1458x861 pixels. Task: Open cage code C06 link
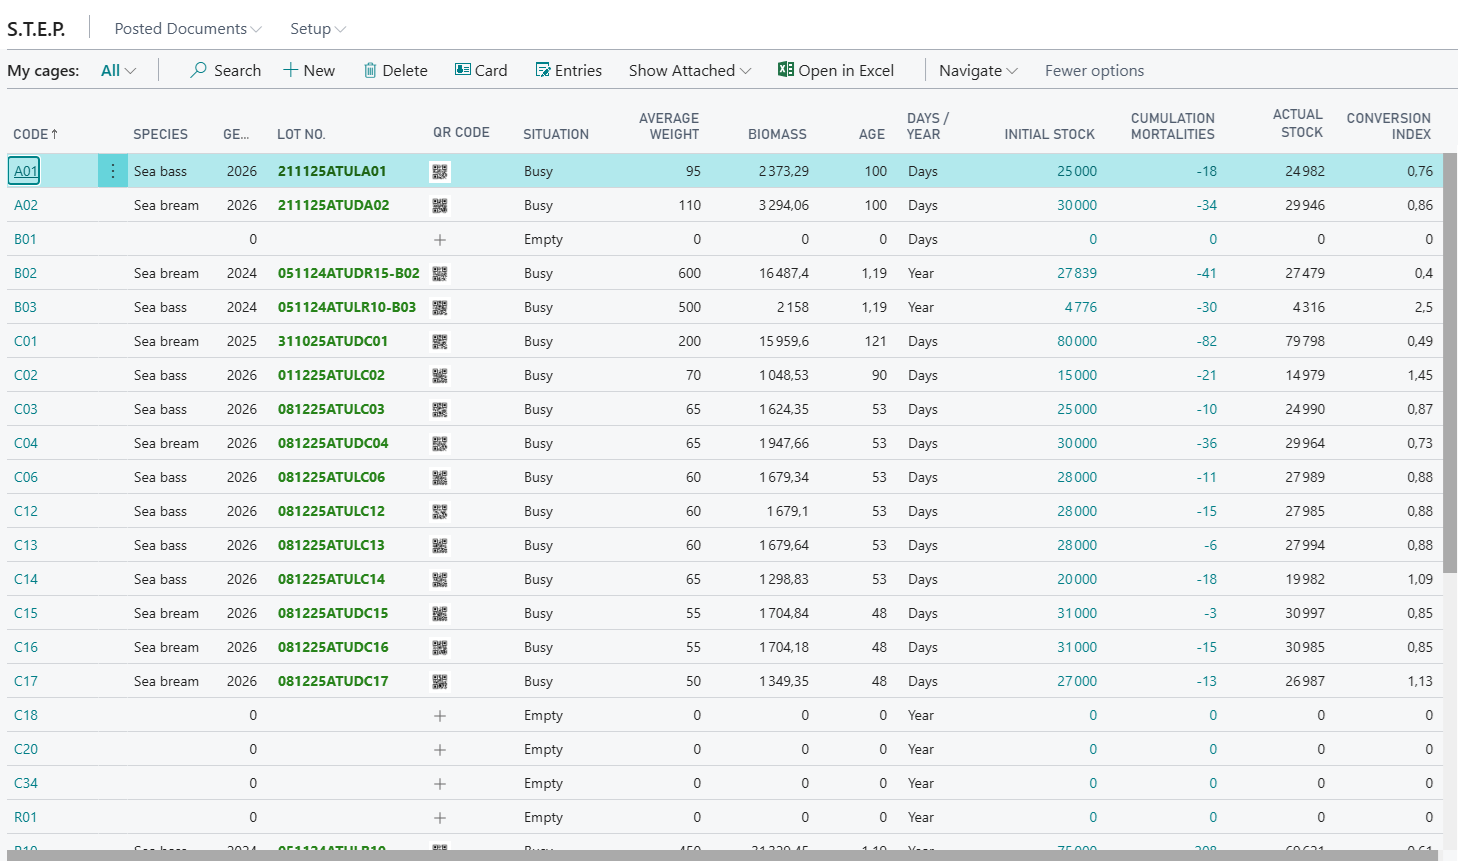(26, 477)
